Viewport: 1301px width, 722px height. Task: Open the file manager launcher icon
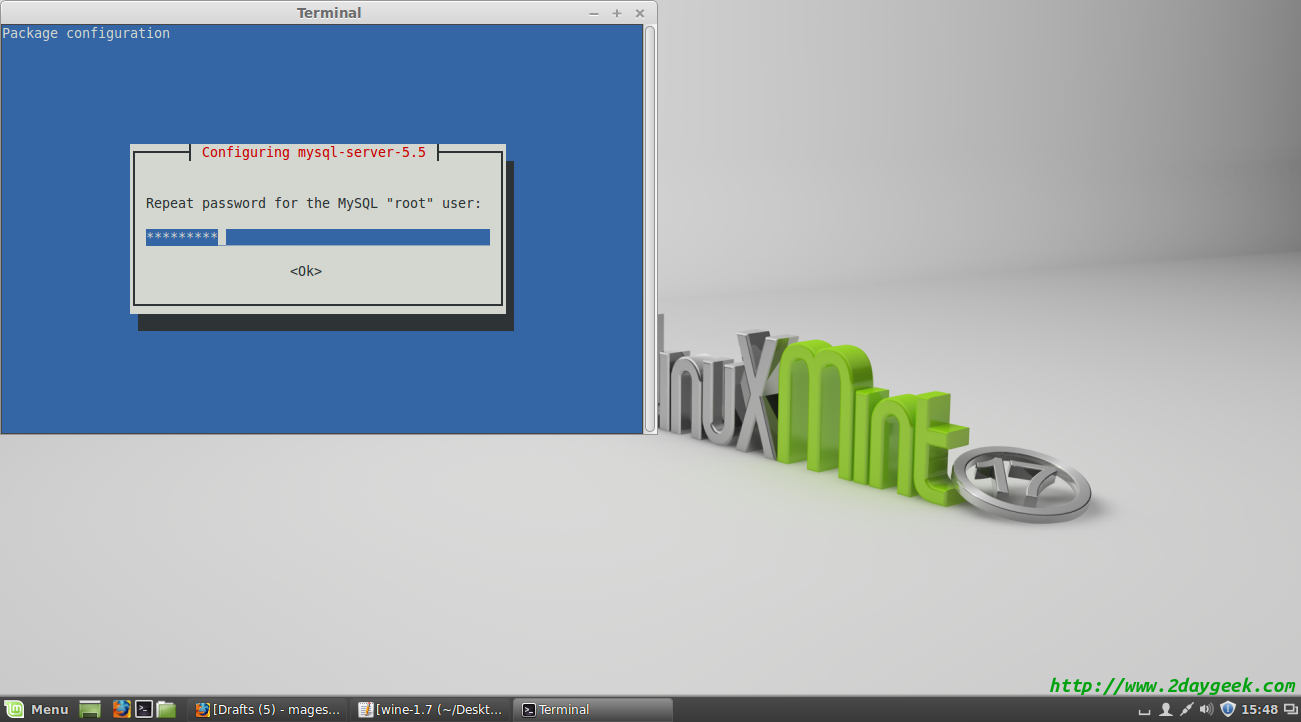coord(166,709)
